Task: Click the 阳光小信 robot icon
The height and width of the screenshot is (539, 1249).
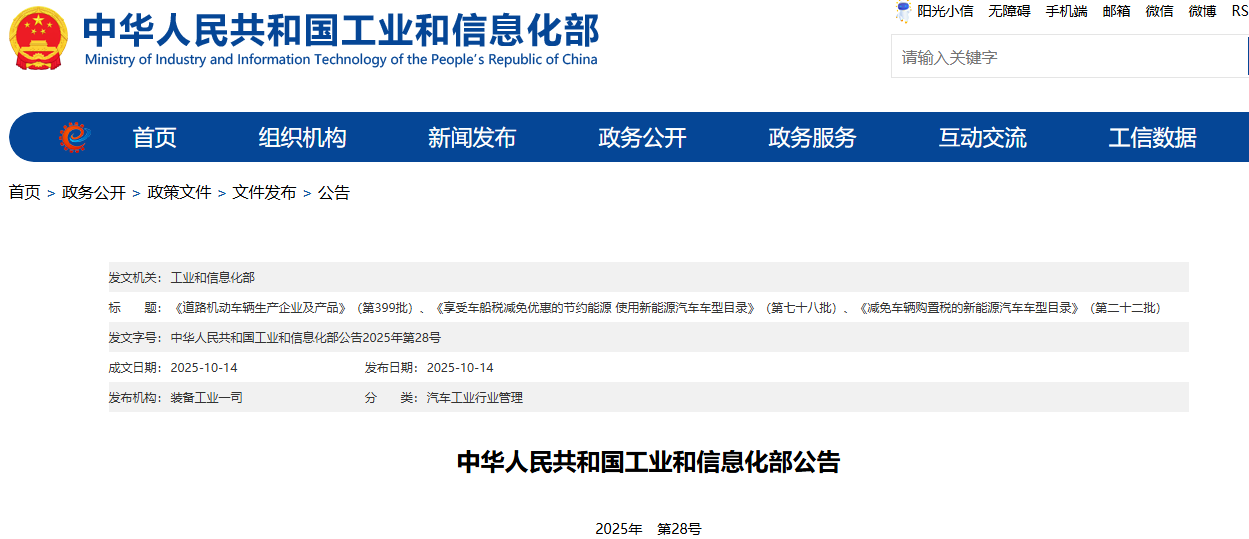Action: tap(903, 12)
